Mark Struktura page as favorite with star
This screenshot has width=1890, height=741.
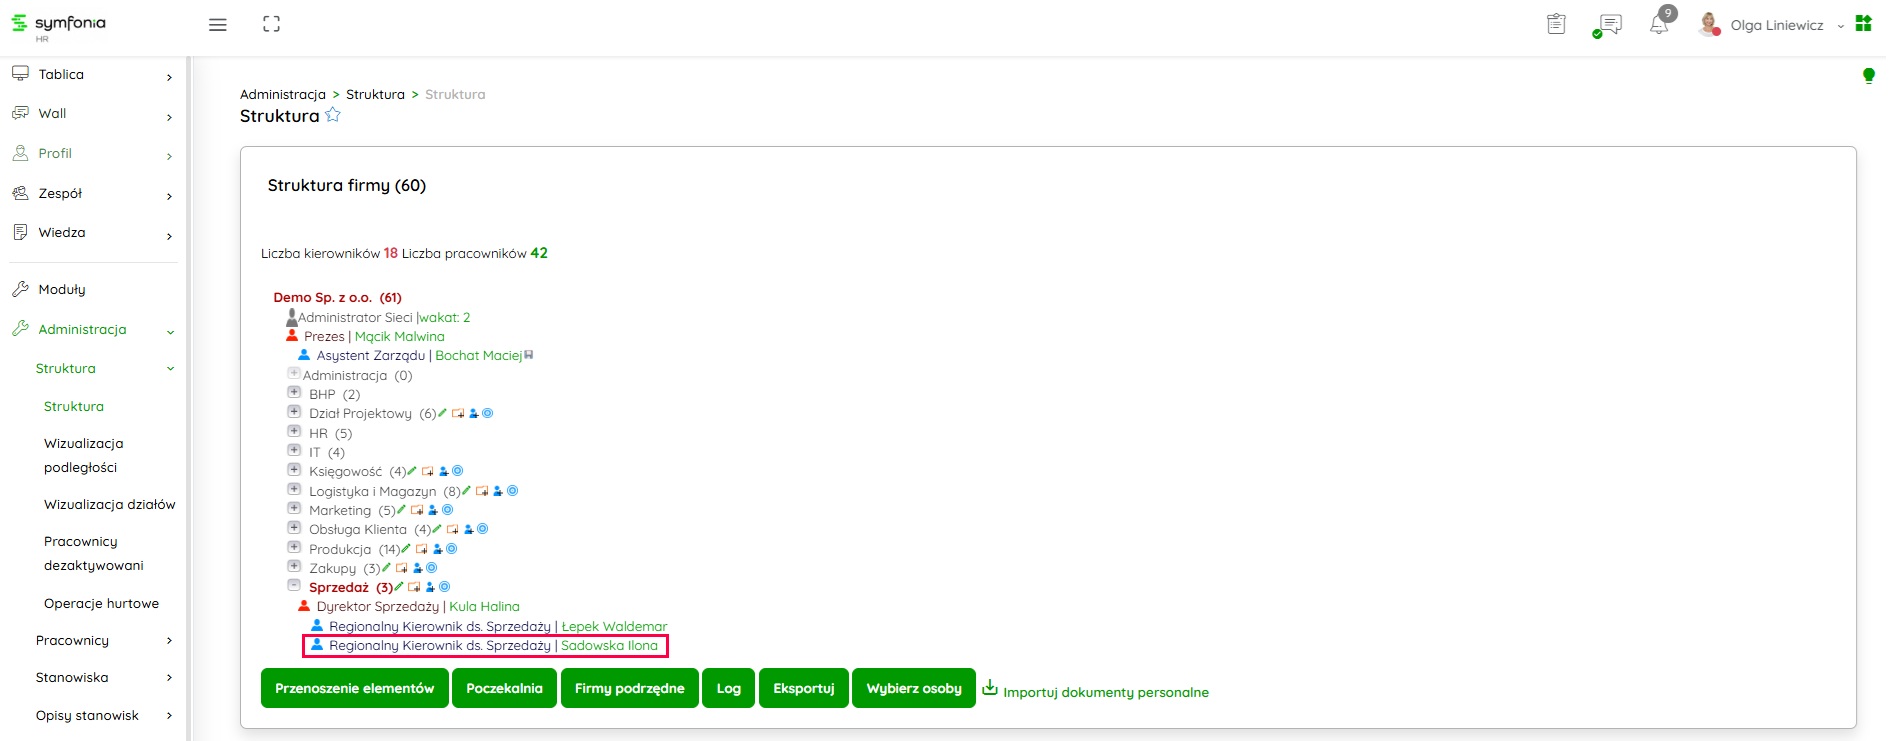point(333,115)
